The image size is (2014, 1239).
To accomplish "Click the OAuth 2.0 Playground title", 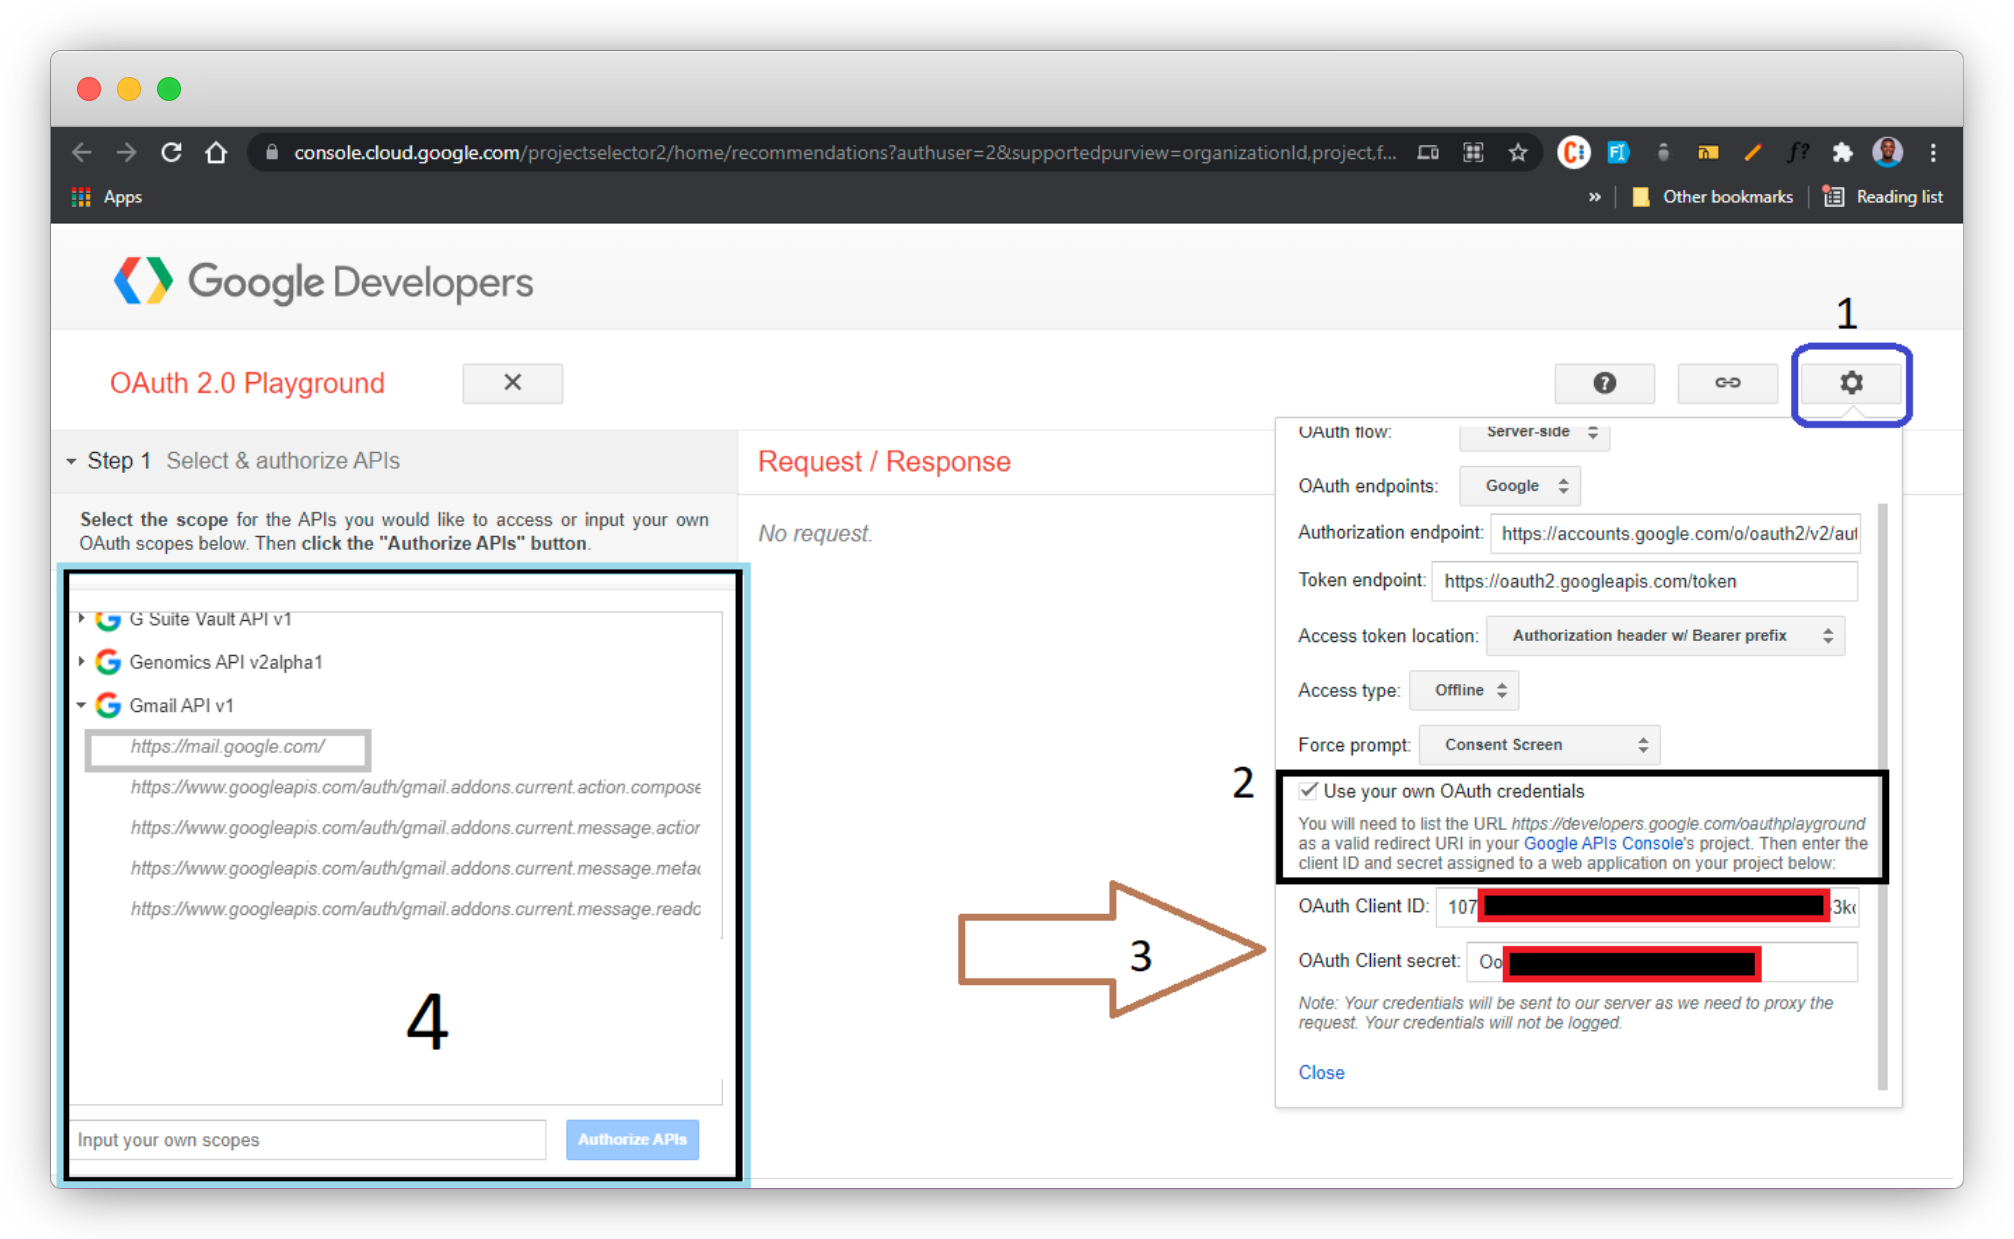I will (x=247, y=383).
